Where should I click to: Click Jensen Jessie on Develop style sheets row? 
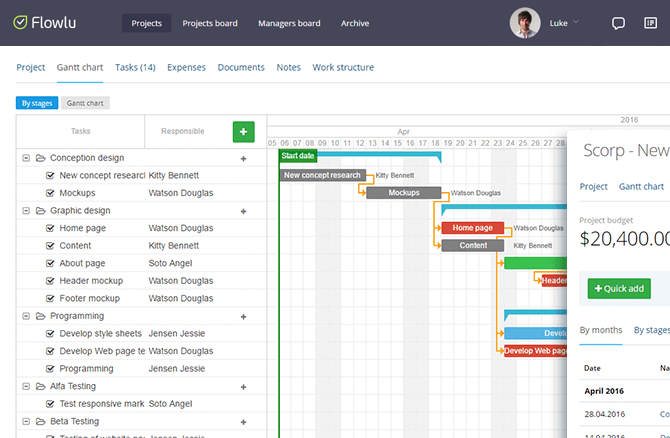click(x=176, y=333)
